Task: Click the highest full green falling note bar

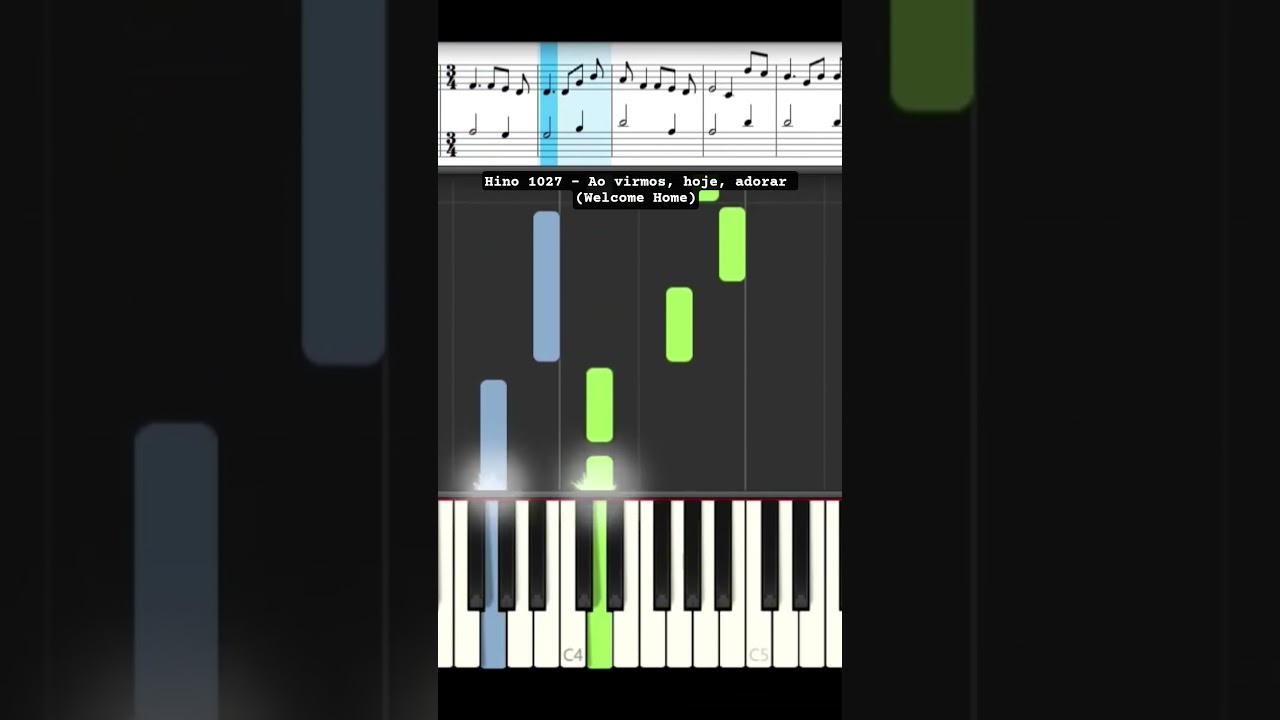Action: (x=732, y=244)
